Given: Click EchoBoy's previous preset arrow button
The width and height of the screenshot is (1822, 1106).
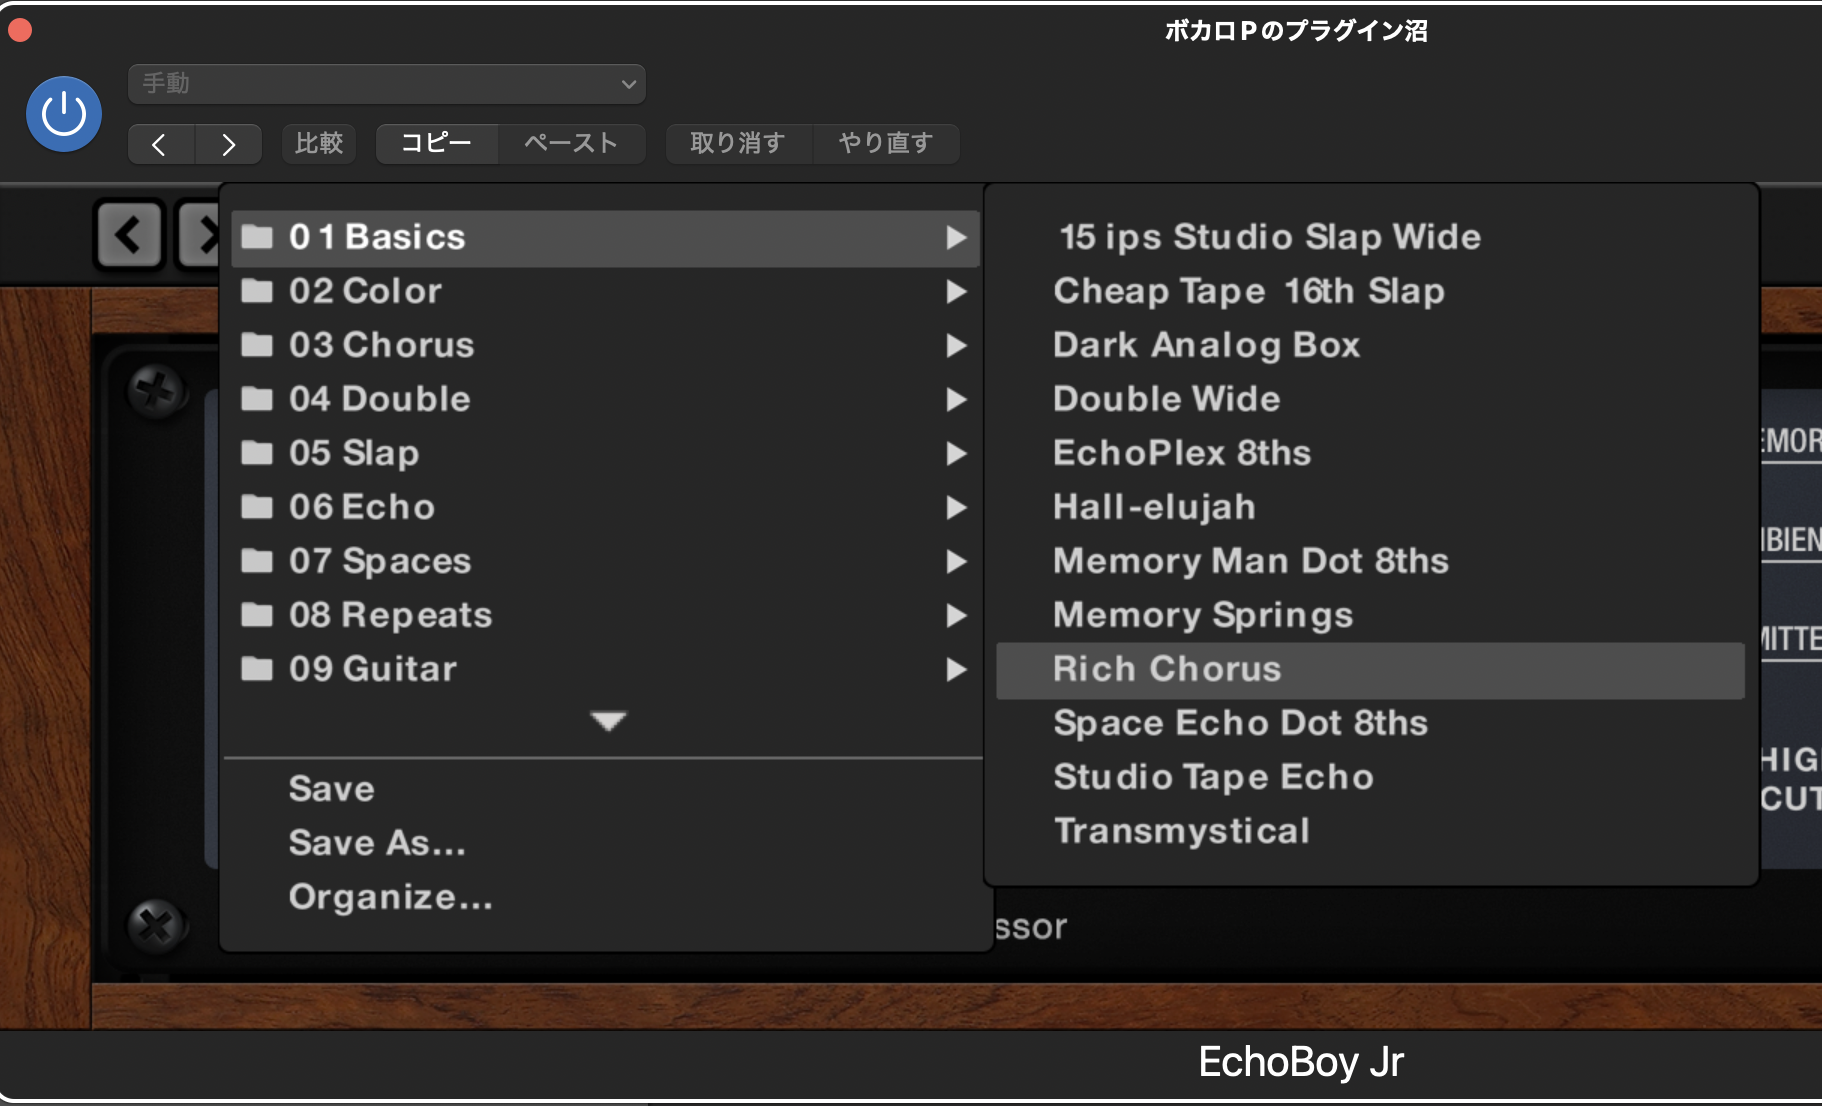Looking at the screenshot, I should click(129, 236).
